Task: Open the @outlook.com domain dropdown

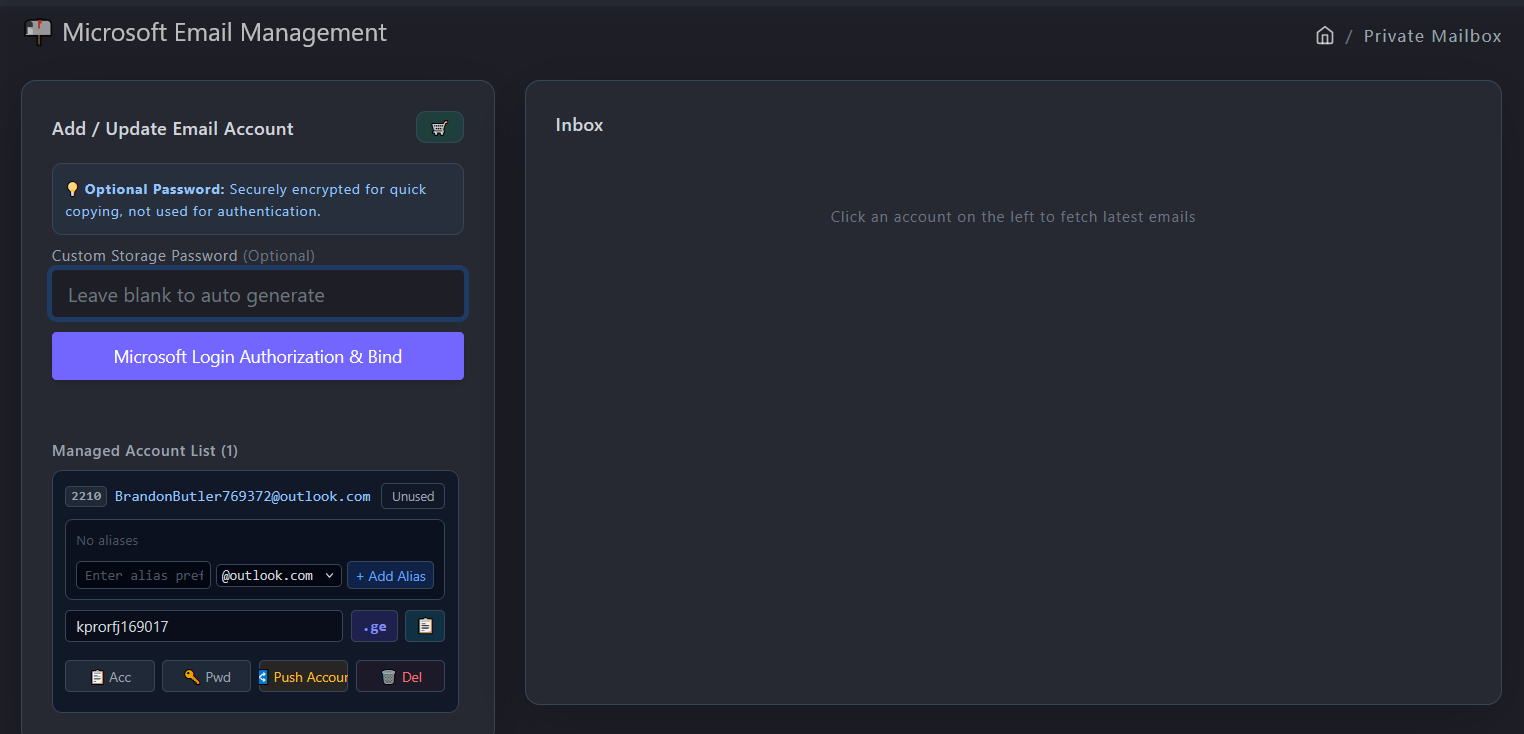Action: coord(279,575)
